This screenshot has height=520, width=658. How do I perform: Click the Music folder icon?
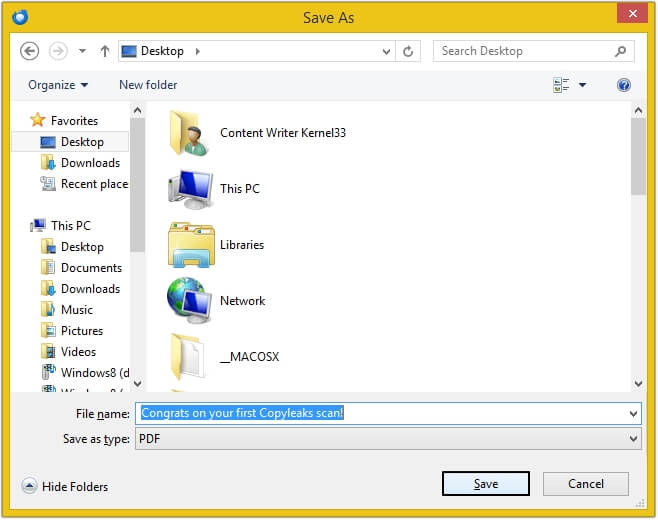(48, 309)
